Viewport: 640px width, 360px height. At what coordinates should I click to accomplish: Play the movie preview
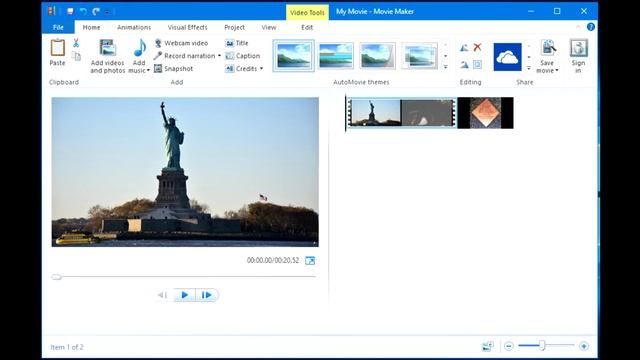(x=184, y=295)
